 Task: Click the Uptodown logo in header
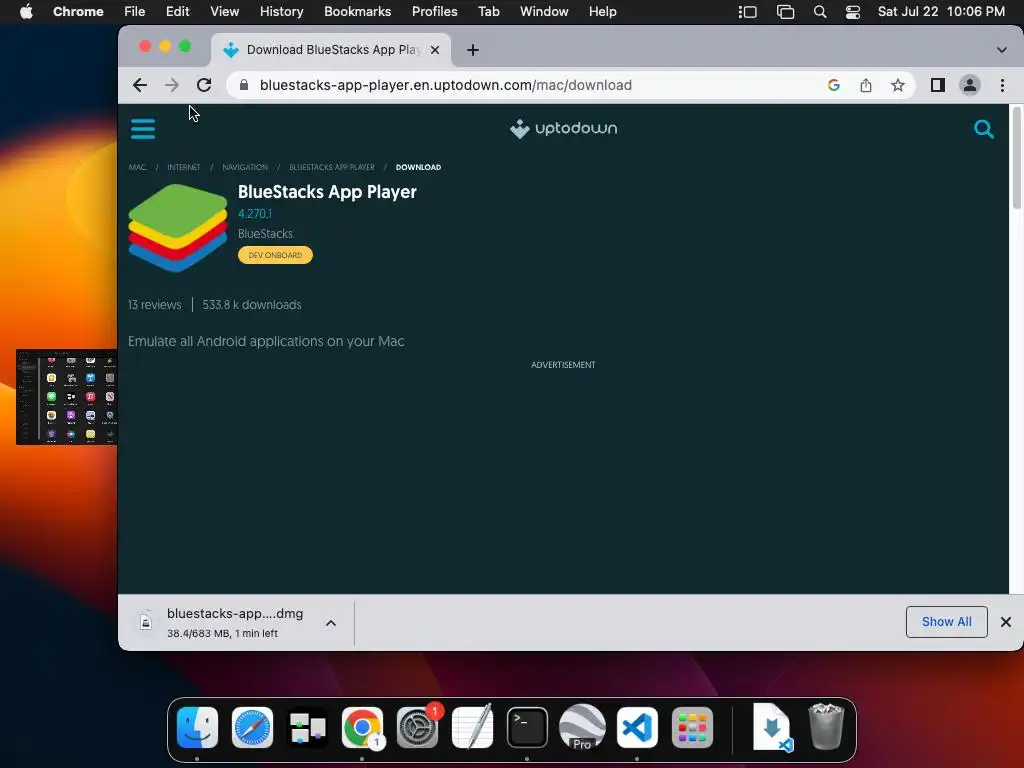pyautogui.click(x=563, y=129)
